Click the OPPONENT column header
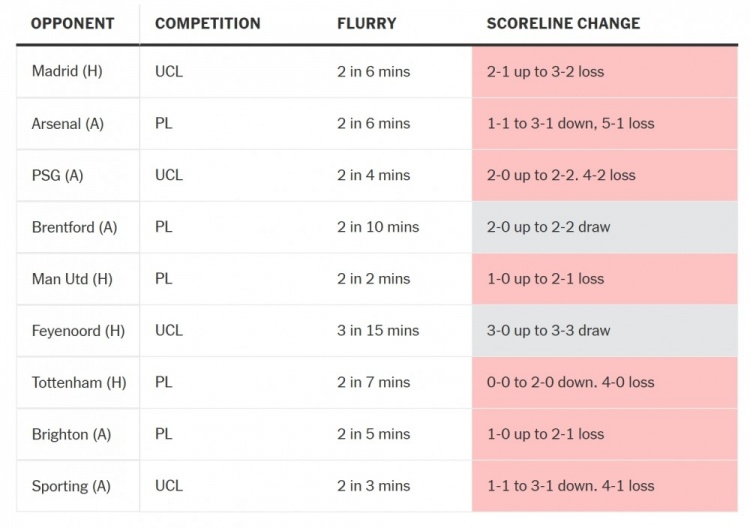The height and width of the screenshot is (528, 750). pyautogui.click(x=73, y=23)
